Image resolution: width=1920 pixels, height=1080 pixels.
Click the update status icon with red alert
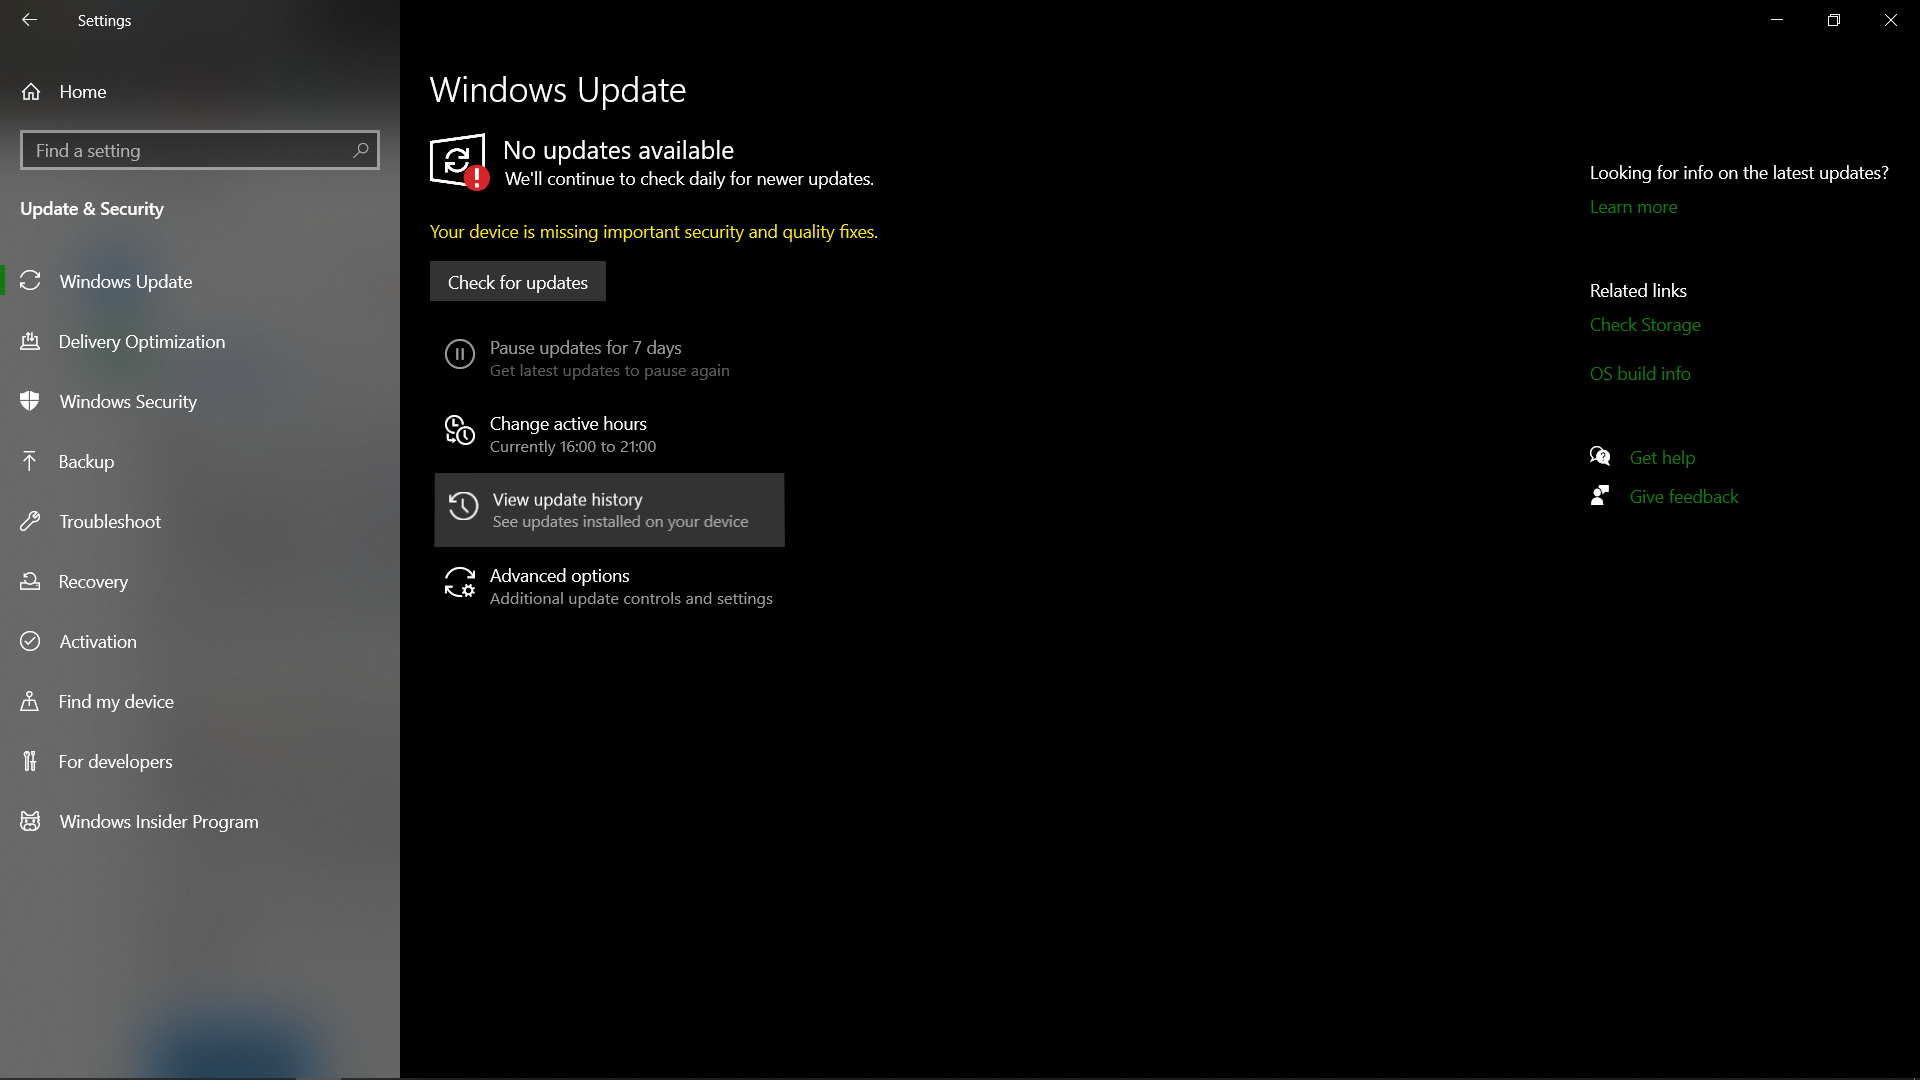[459, 161]
